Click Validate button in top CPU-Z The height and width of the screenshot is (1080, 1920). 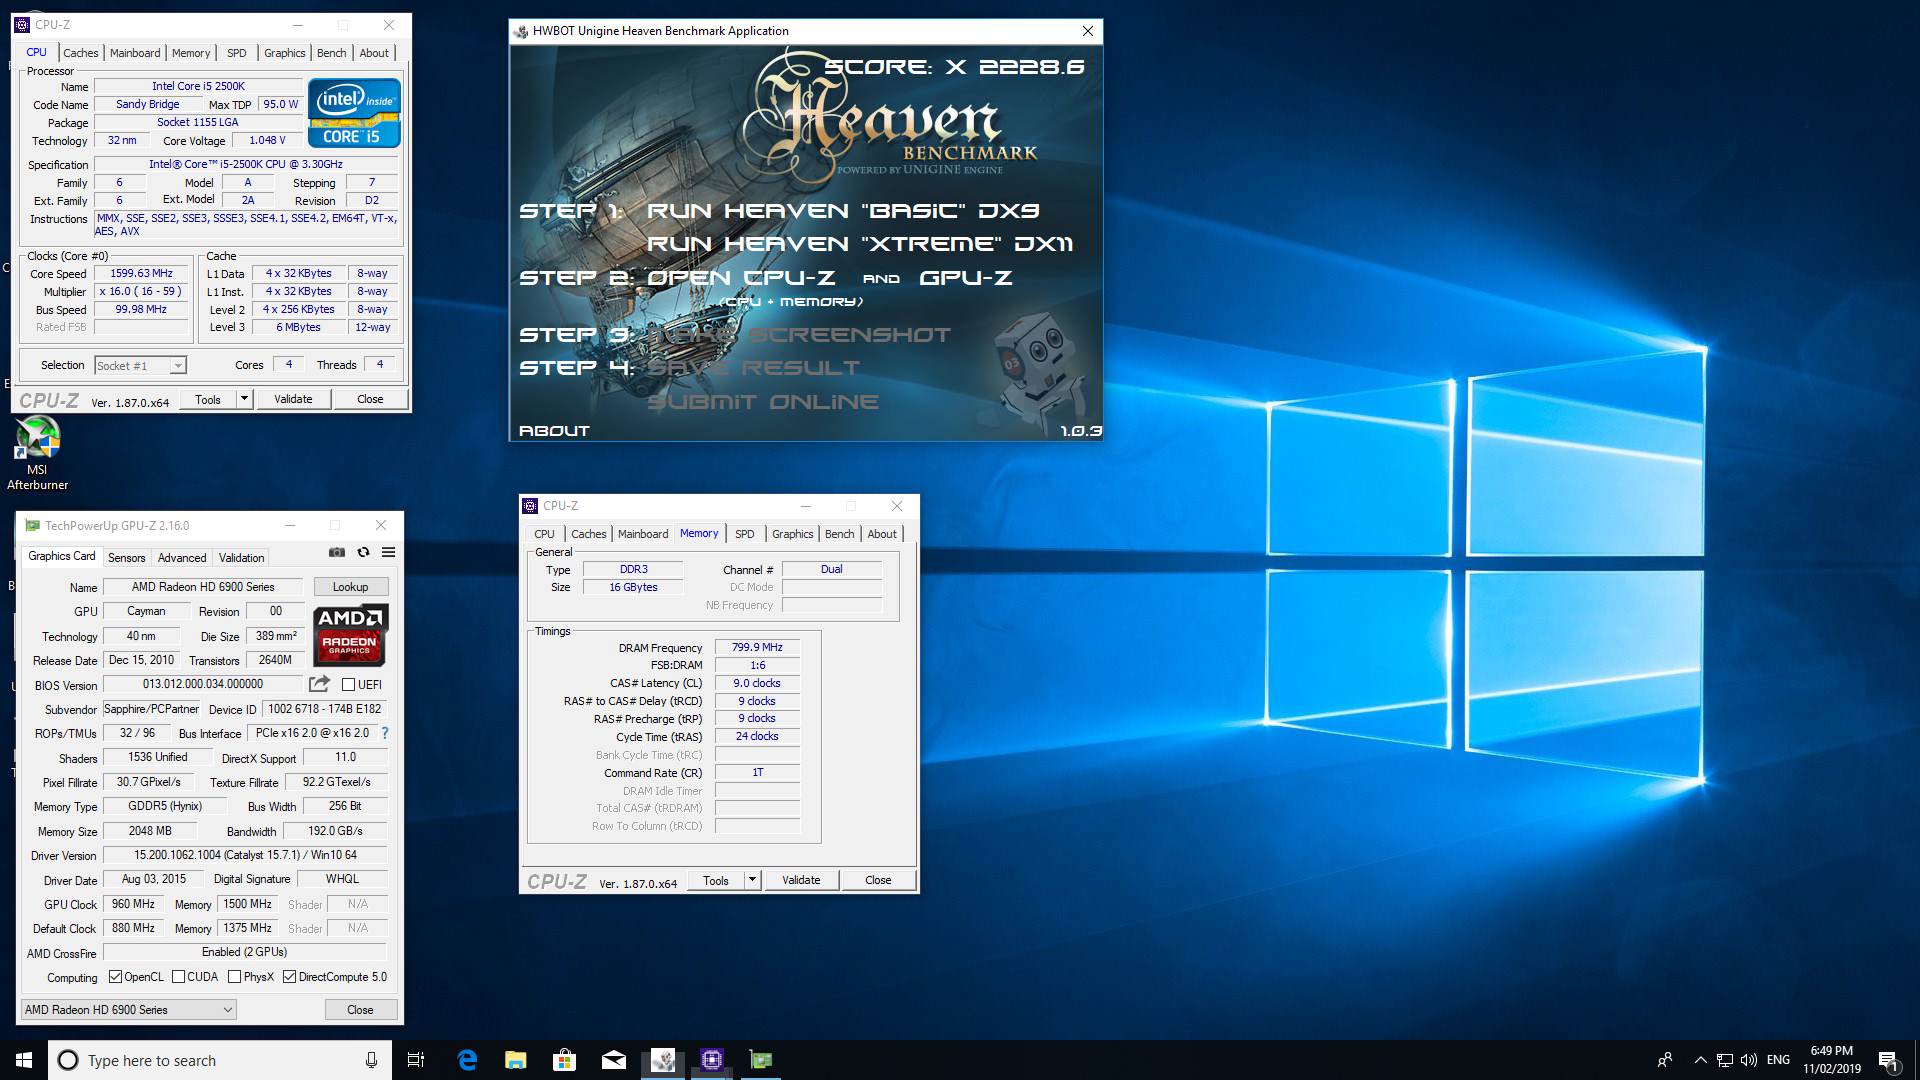click(293, 399)
